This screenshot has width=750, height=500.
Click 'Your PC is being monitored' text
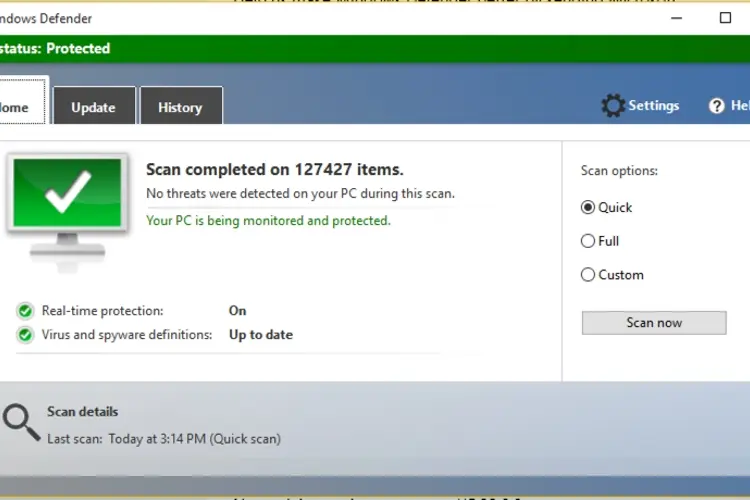click(268, 221)
